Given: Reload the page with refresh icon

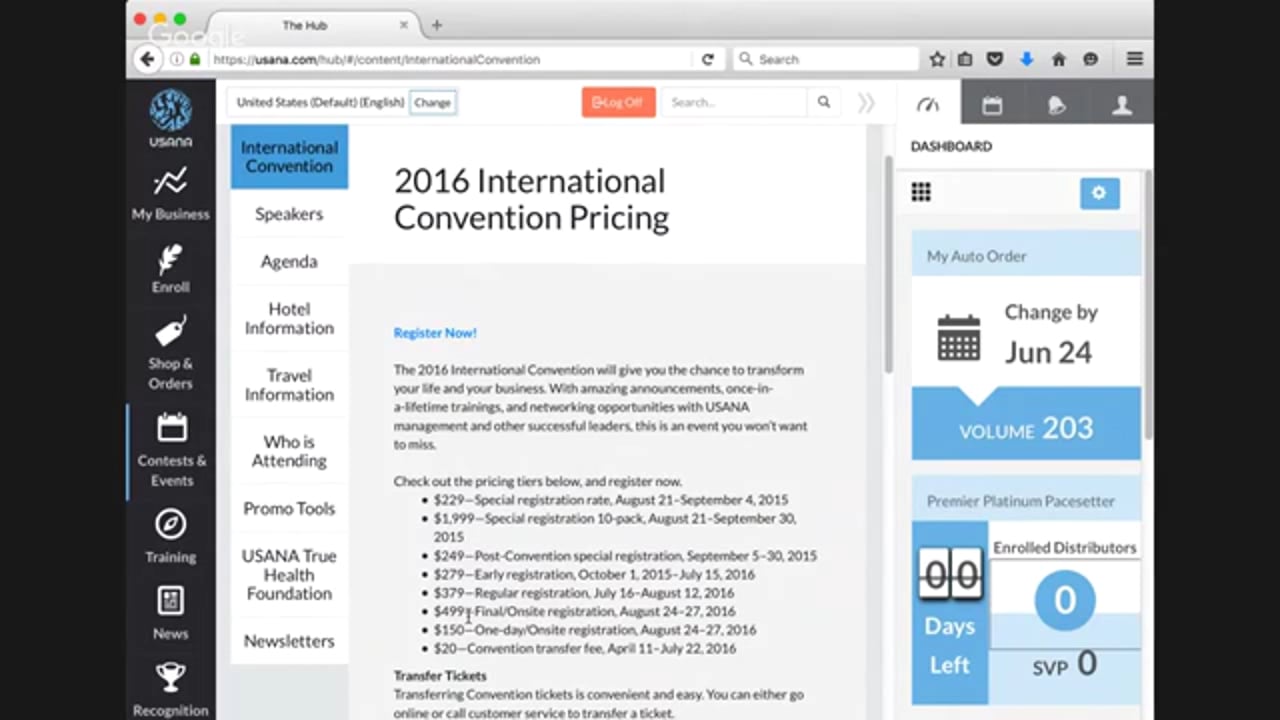Looking at the screenshot, I should (707, 59).
